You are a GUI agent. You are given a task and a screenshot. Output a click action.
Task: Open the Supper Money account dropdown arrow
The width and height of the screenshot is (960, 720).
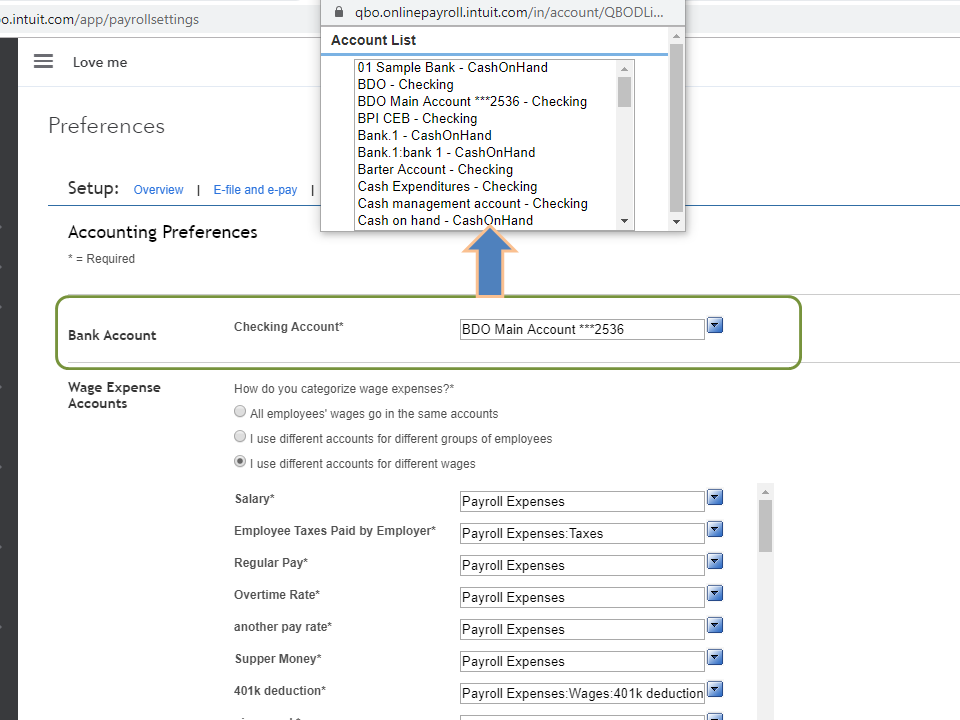[714, 657]
